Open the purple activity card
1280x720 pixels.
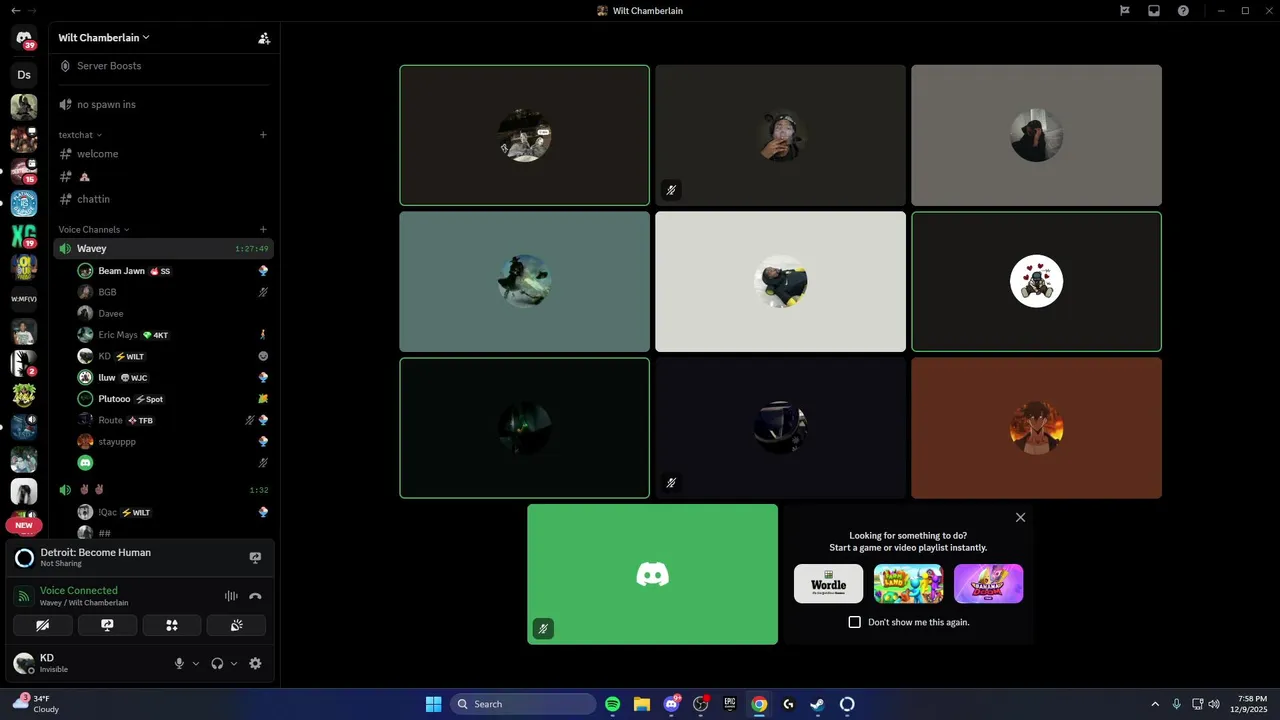(988, 584)
